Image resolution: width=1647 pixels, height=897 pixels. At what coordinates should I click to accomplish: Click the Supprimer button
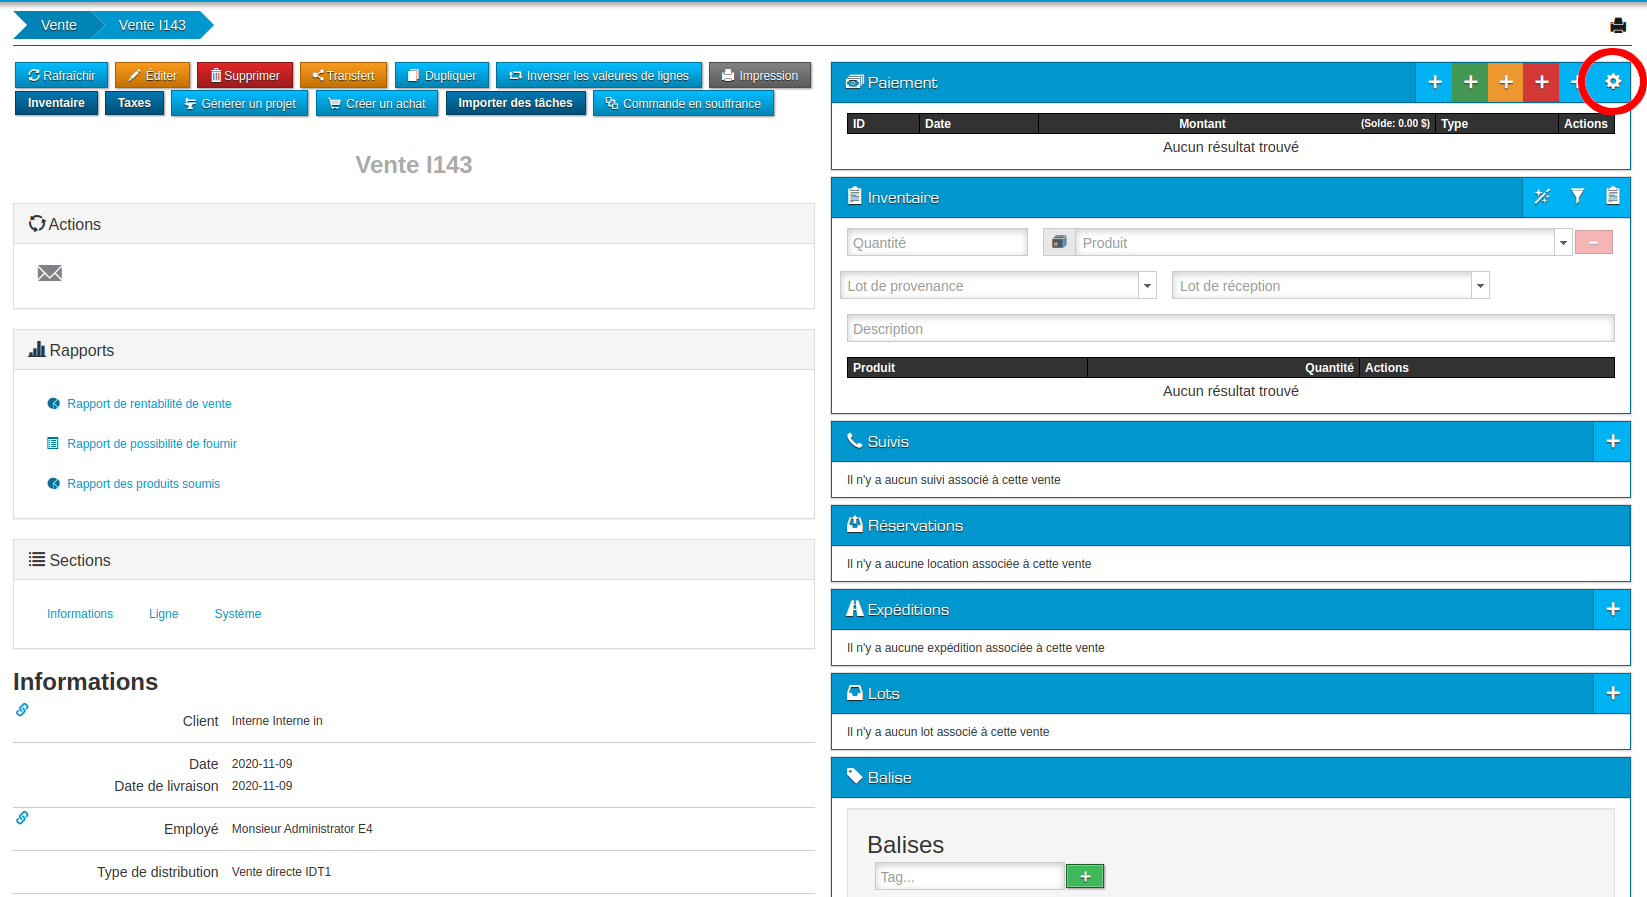(x=245, y=75)
